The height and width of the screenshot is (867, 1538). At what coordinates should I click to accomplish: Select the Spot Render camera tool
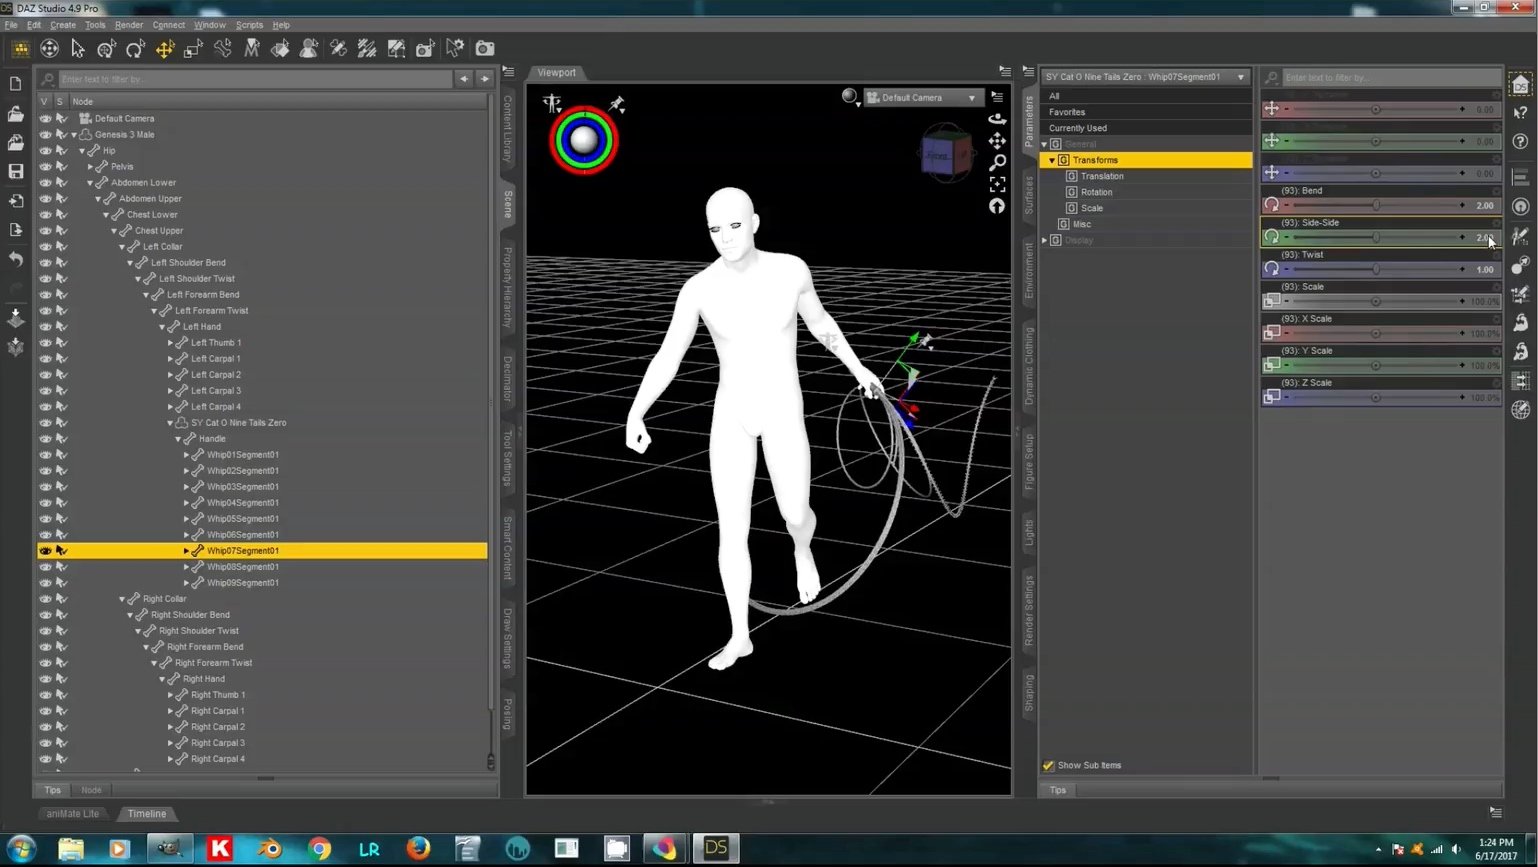(x=426, y=48)
